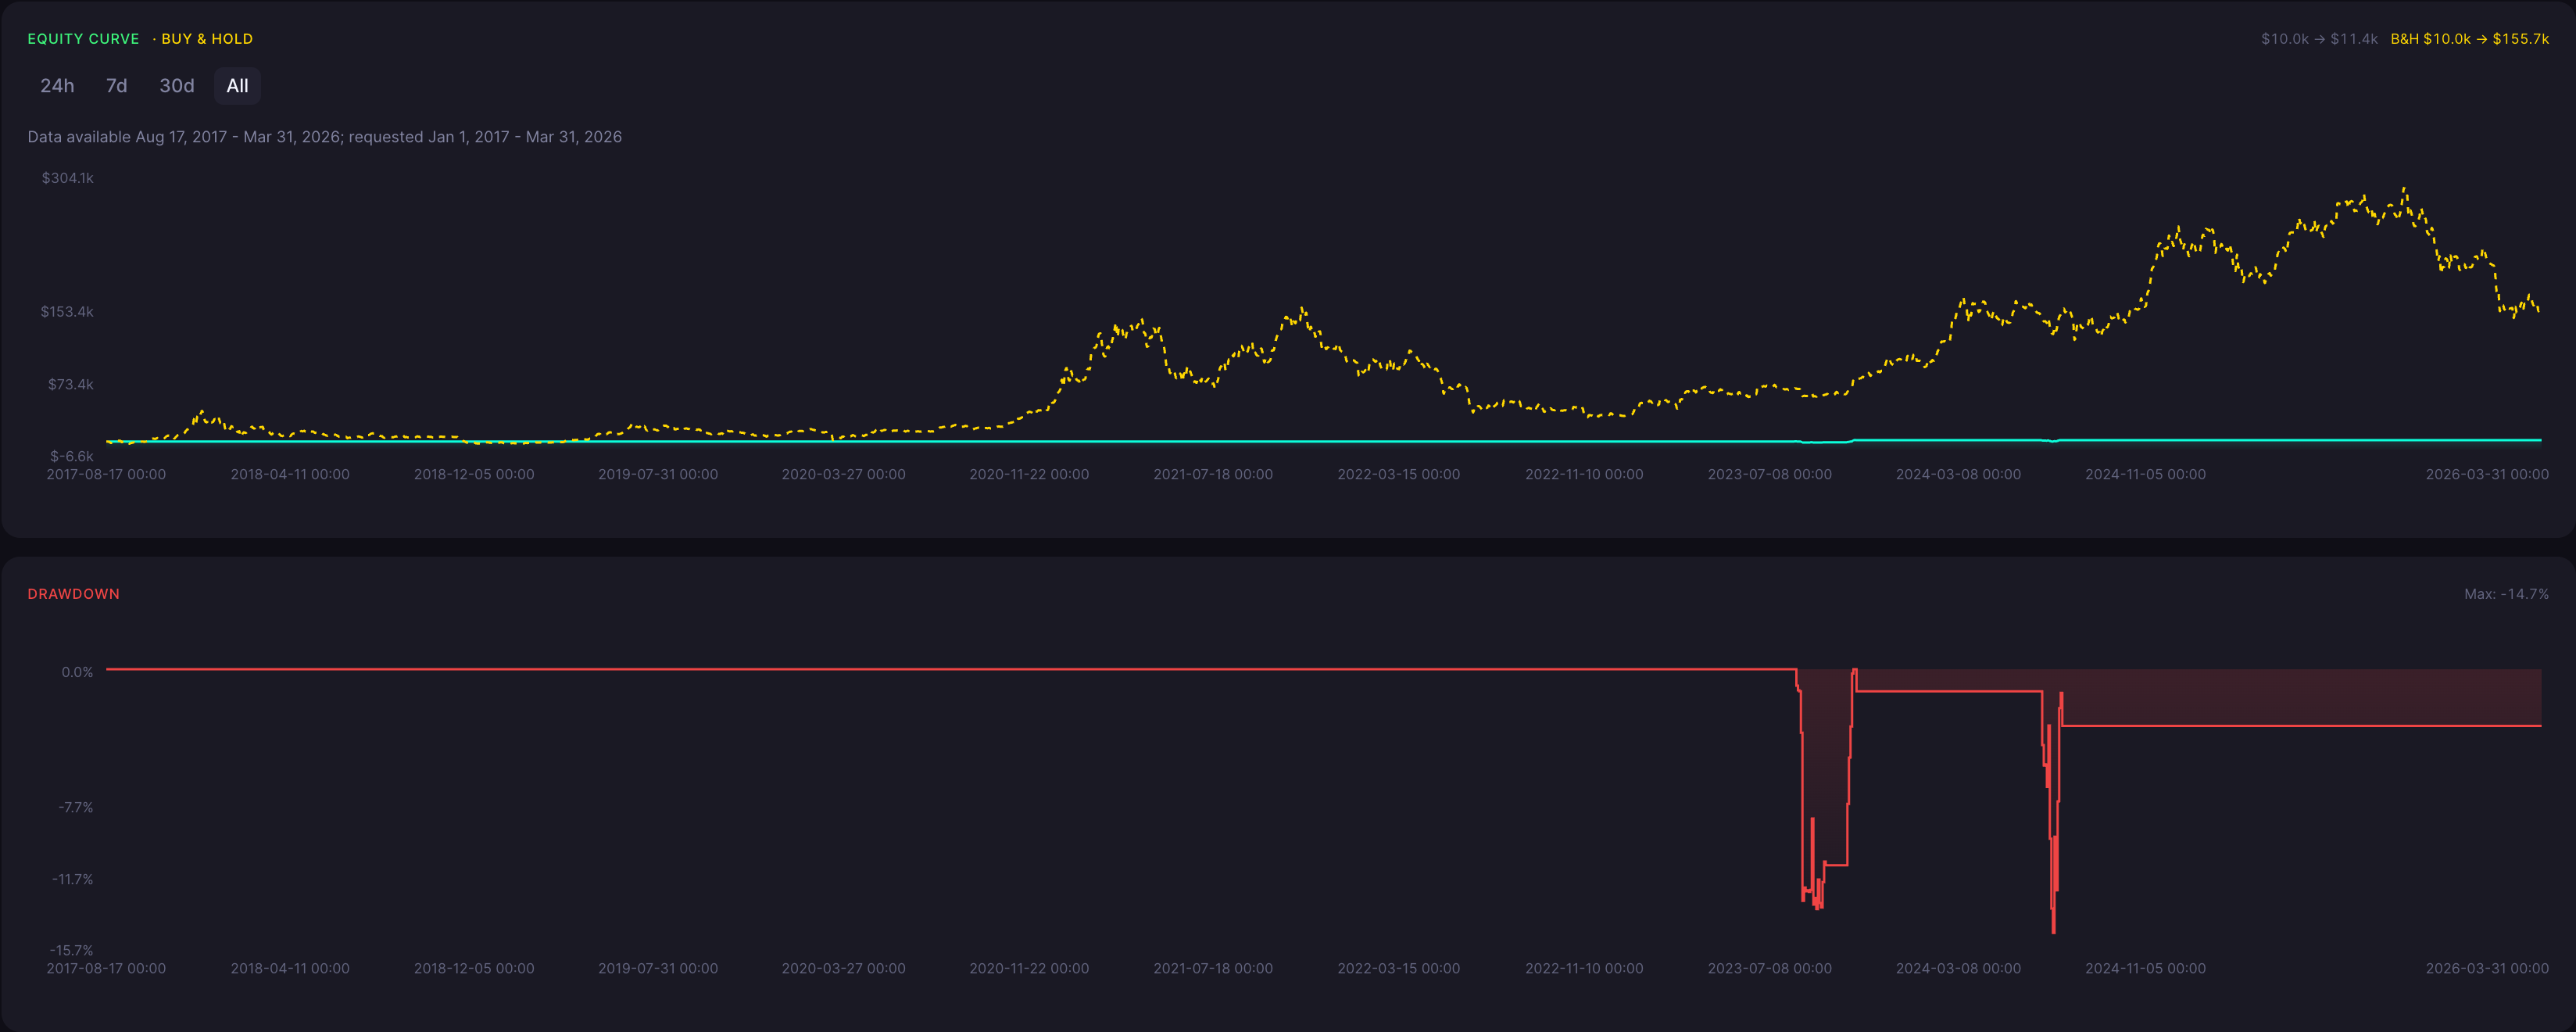Viewport: 2576px width, 1032px height.
Task: Click the -15.7% drawdown axis label
Action: click(x=71, y=950)
